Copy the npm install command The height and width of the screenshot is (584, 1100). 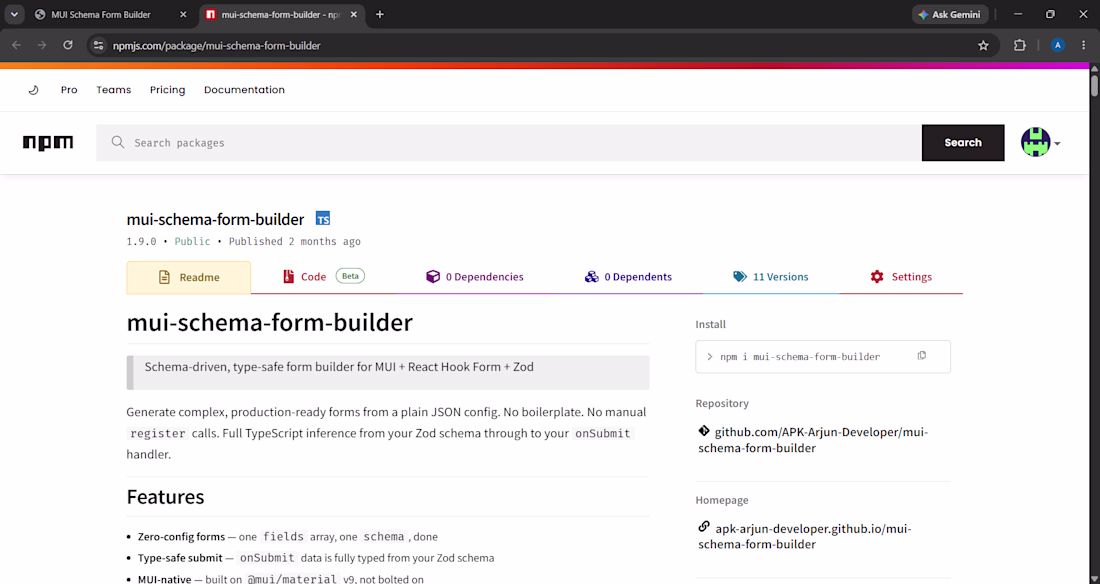[922, 356]
